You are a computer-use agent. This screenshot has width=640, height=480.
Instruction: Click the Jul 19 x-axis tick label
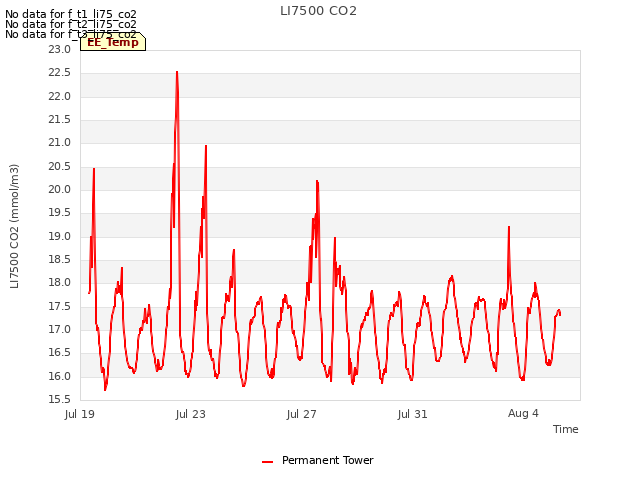[80, 414]
